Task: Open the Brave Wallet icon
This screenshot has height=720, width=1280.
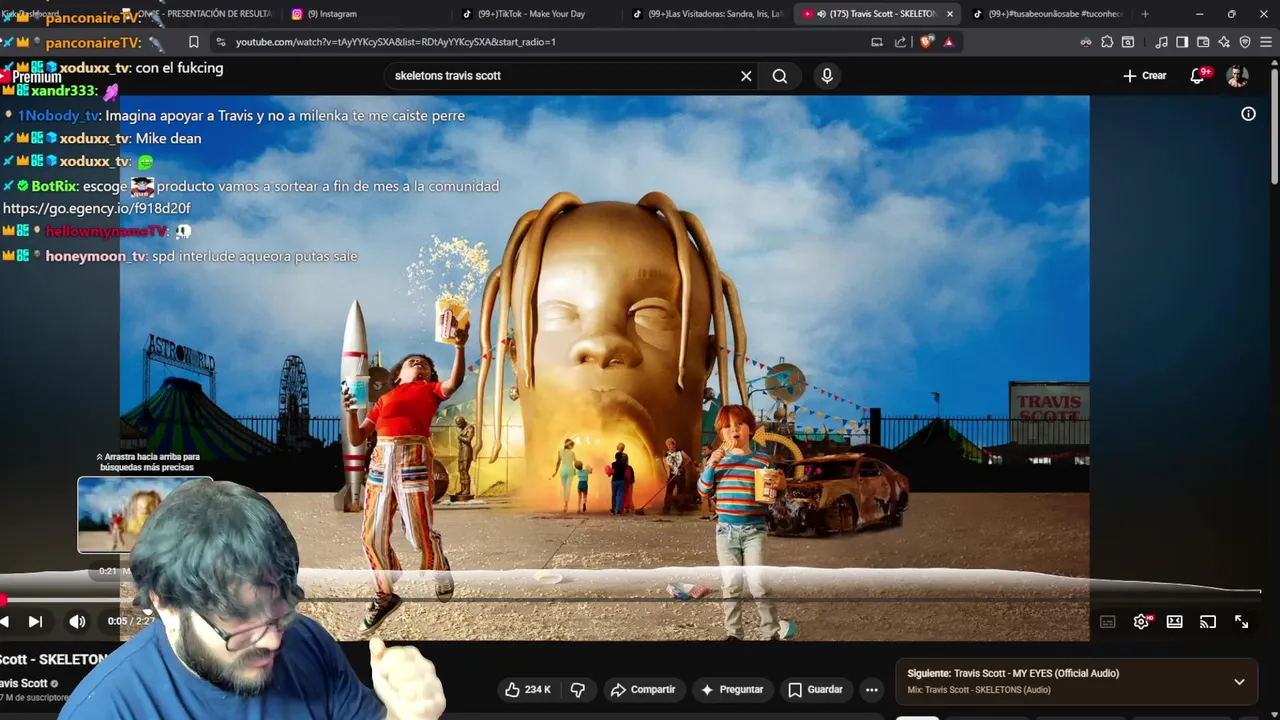Action: pos(1203,42)
